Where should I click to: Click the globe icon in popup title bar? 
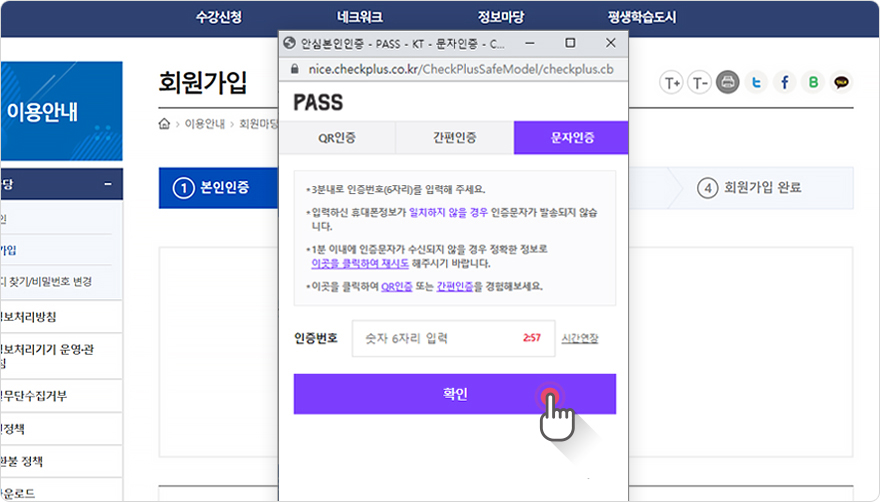click(290, 43)
